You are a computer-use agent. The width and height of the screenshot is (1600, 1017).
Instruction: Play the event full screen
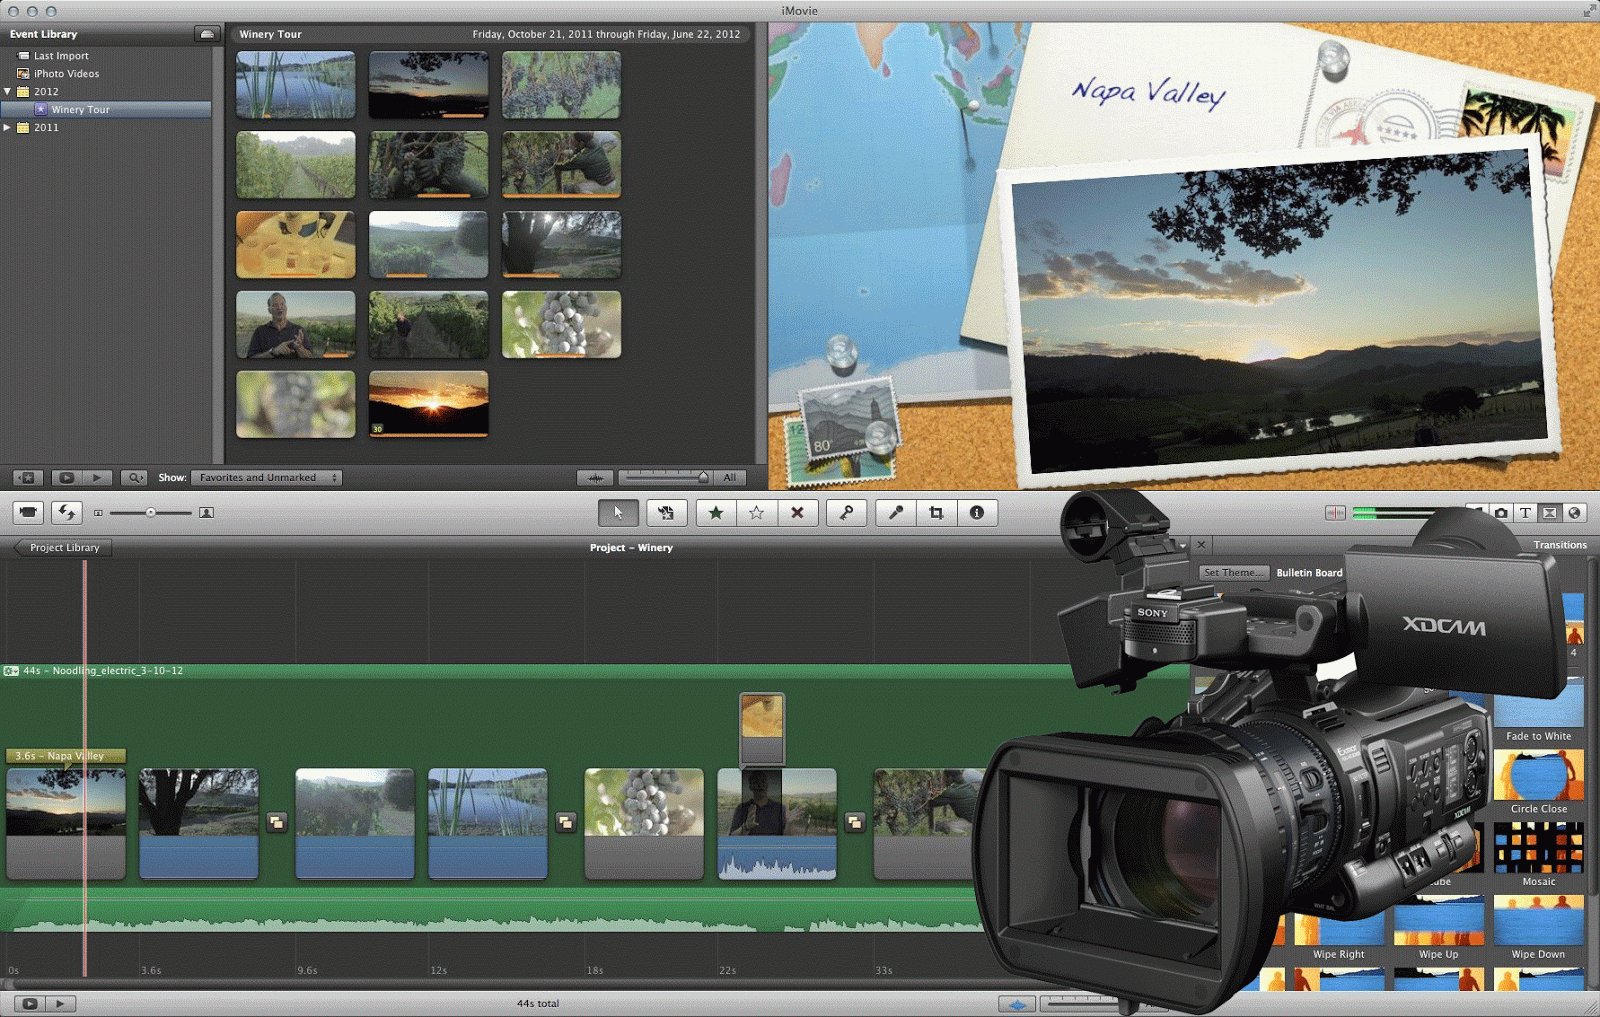tap(66, 477)
